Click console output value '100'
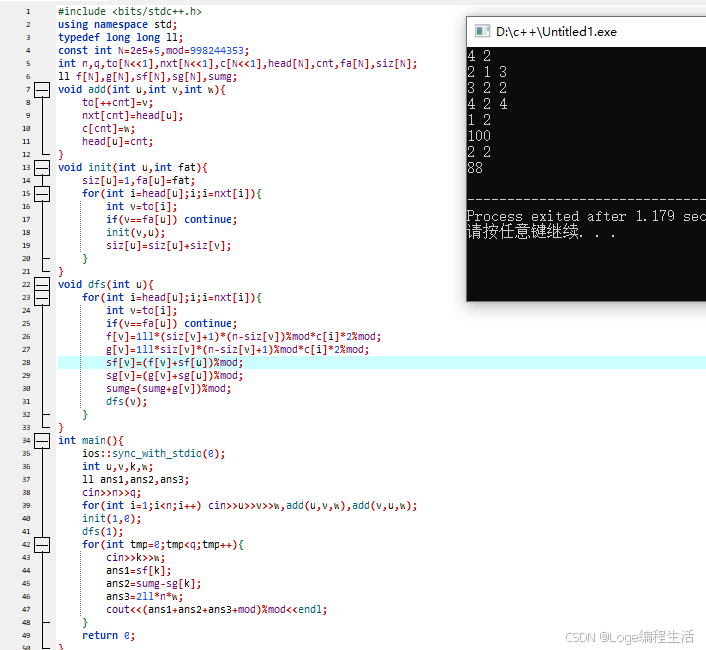The height and width of the screenshot is (650, 706). (x=479, y=136)
